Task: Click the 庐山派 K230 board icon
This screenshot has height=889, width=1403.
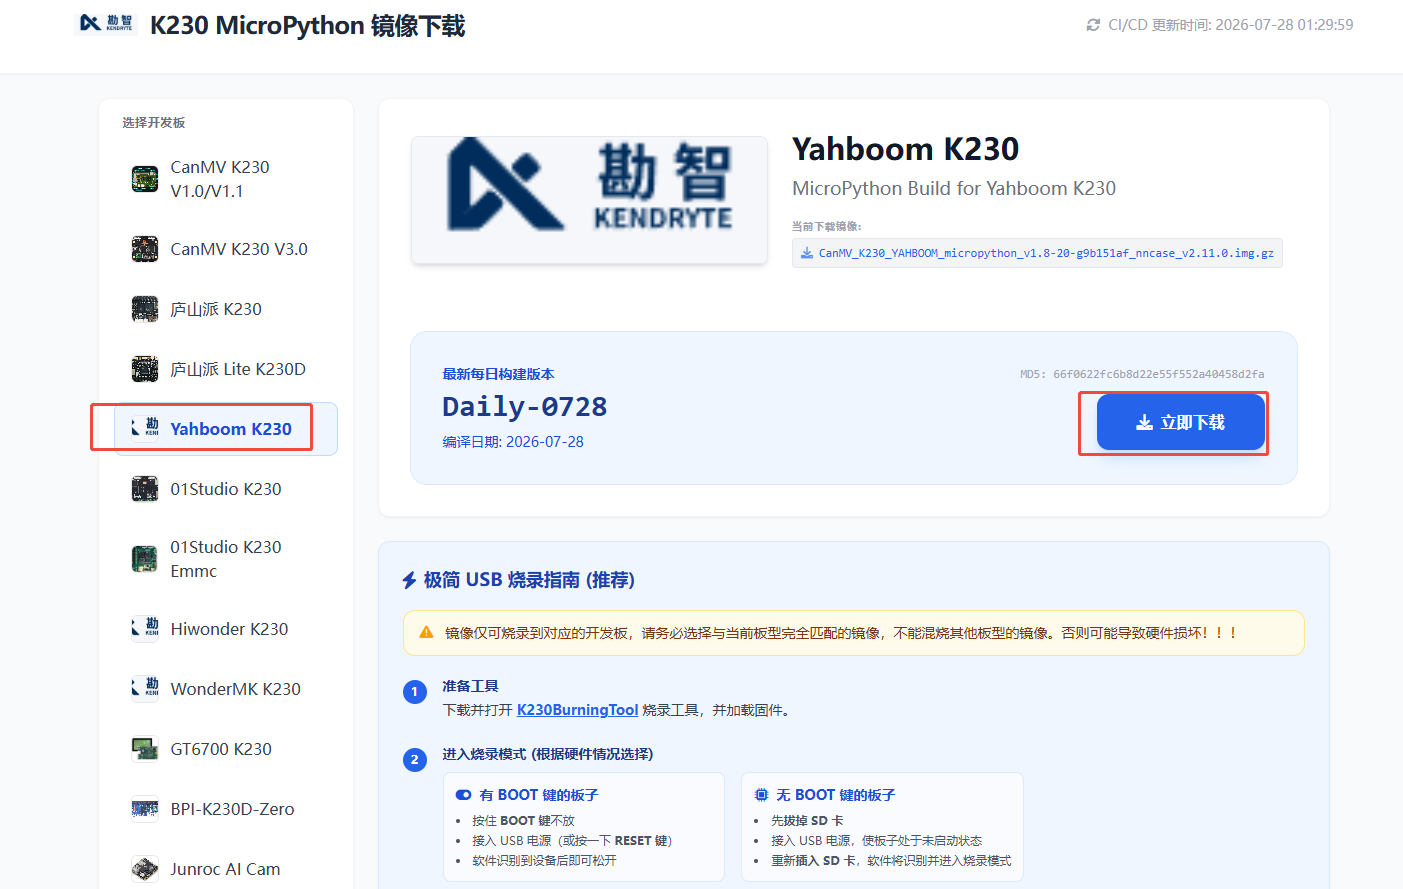Action: [x=145, y=309]
